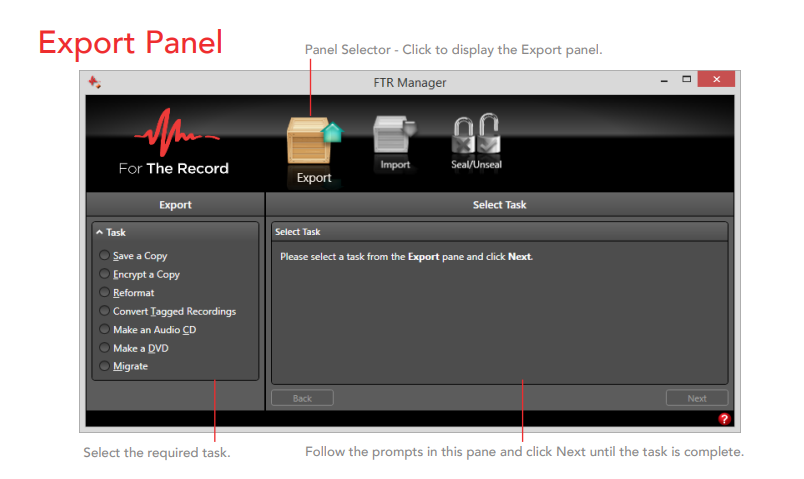This screenshot has width=804, height=479.
Task: Click the FTR Manager window title text
Action: [x=410, y=83]
